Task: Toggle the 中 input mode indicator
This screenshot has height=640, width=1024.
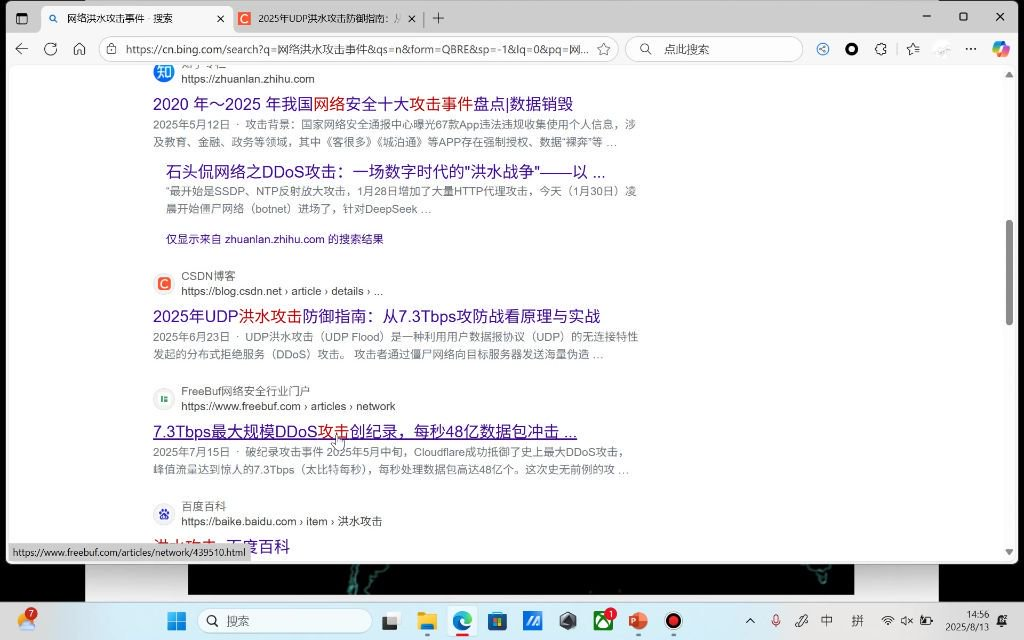Action: [x=827, y=620]
